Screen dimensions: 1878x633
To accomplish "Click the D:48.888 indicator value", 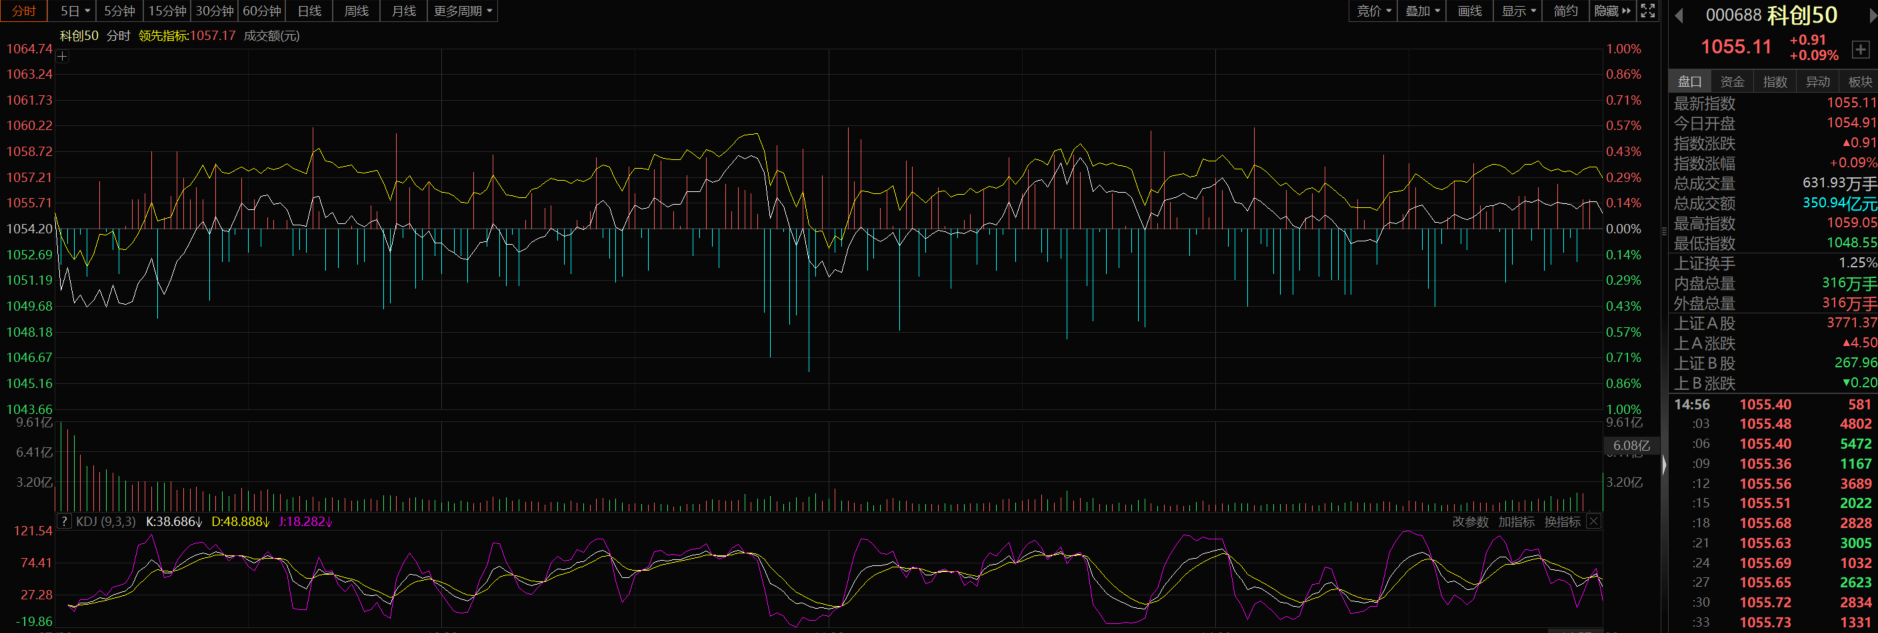I will (240, 522).
